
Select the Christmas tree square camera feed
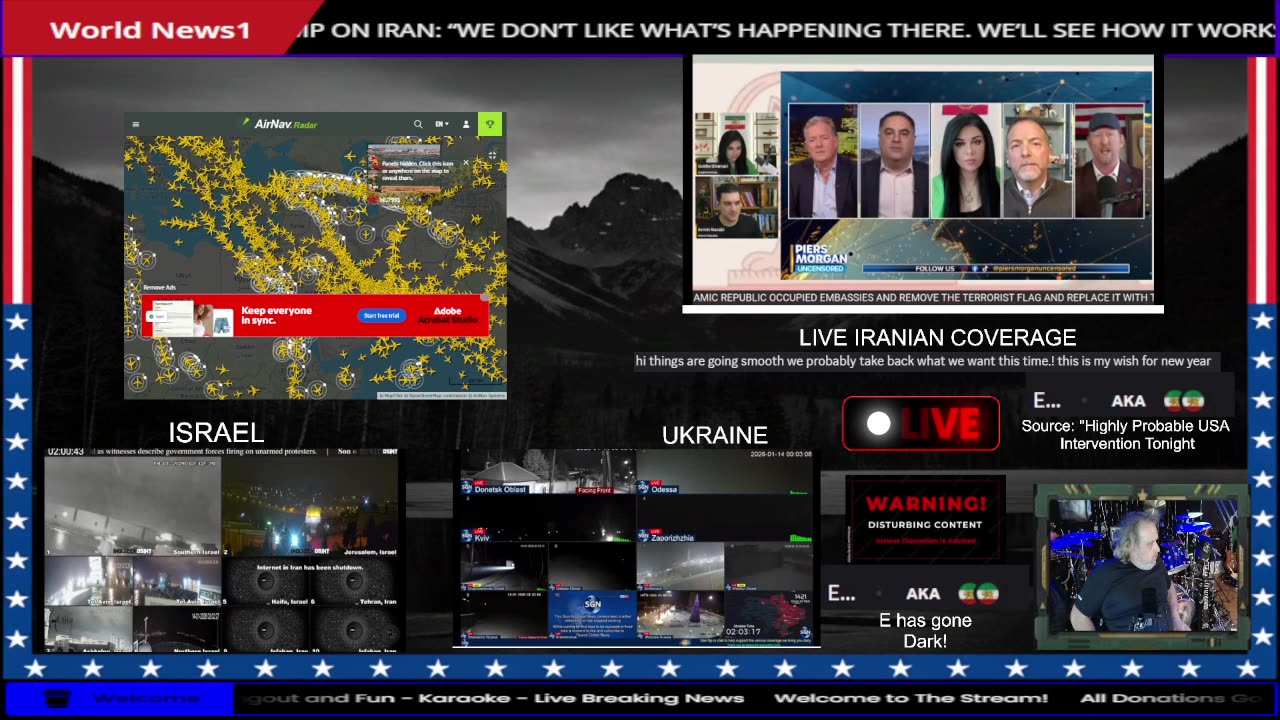(680, 615)
